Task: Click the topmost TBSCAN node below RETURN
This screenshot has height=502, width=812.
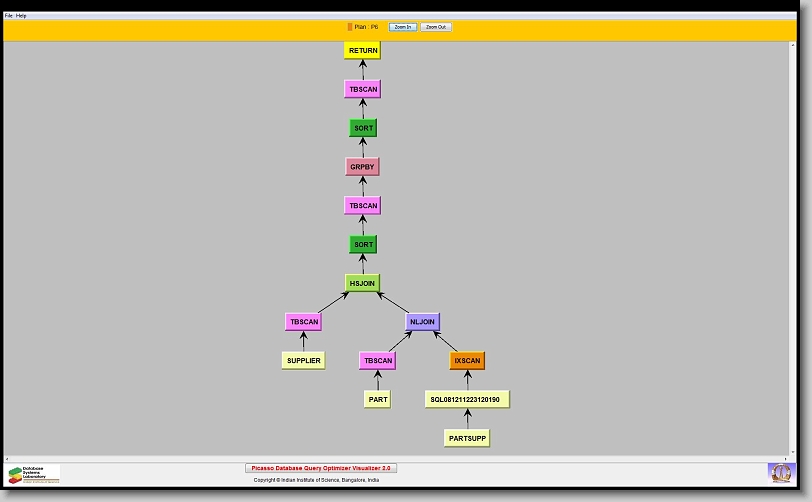Action: (x=363, y=89)
